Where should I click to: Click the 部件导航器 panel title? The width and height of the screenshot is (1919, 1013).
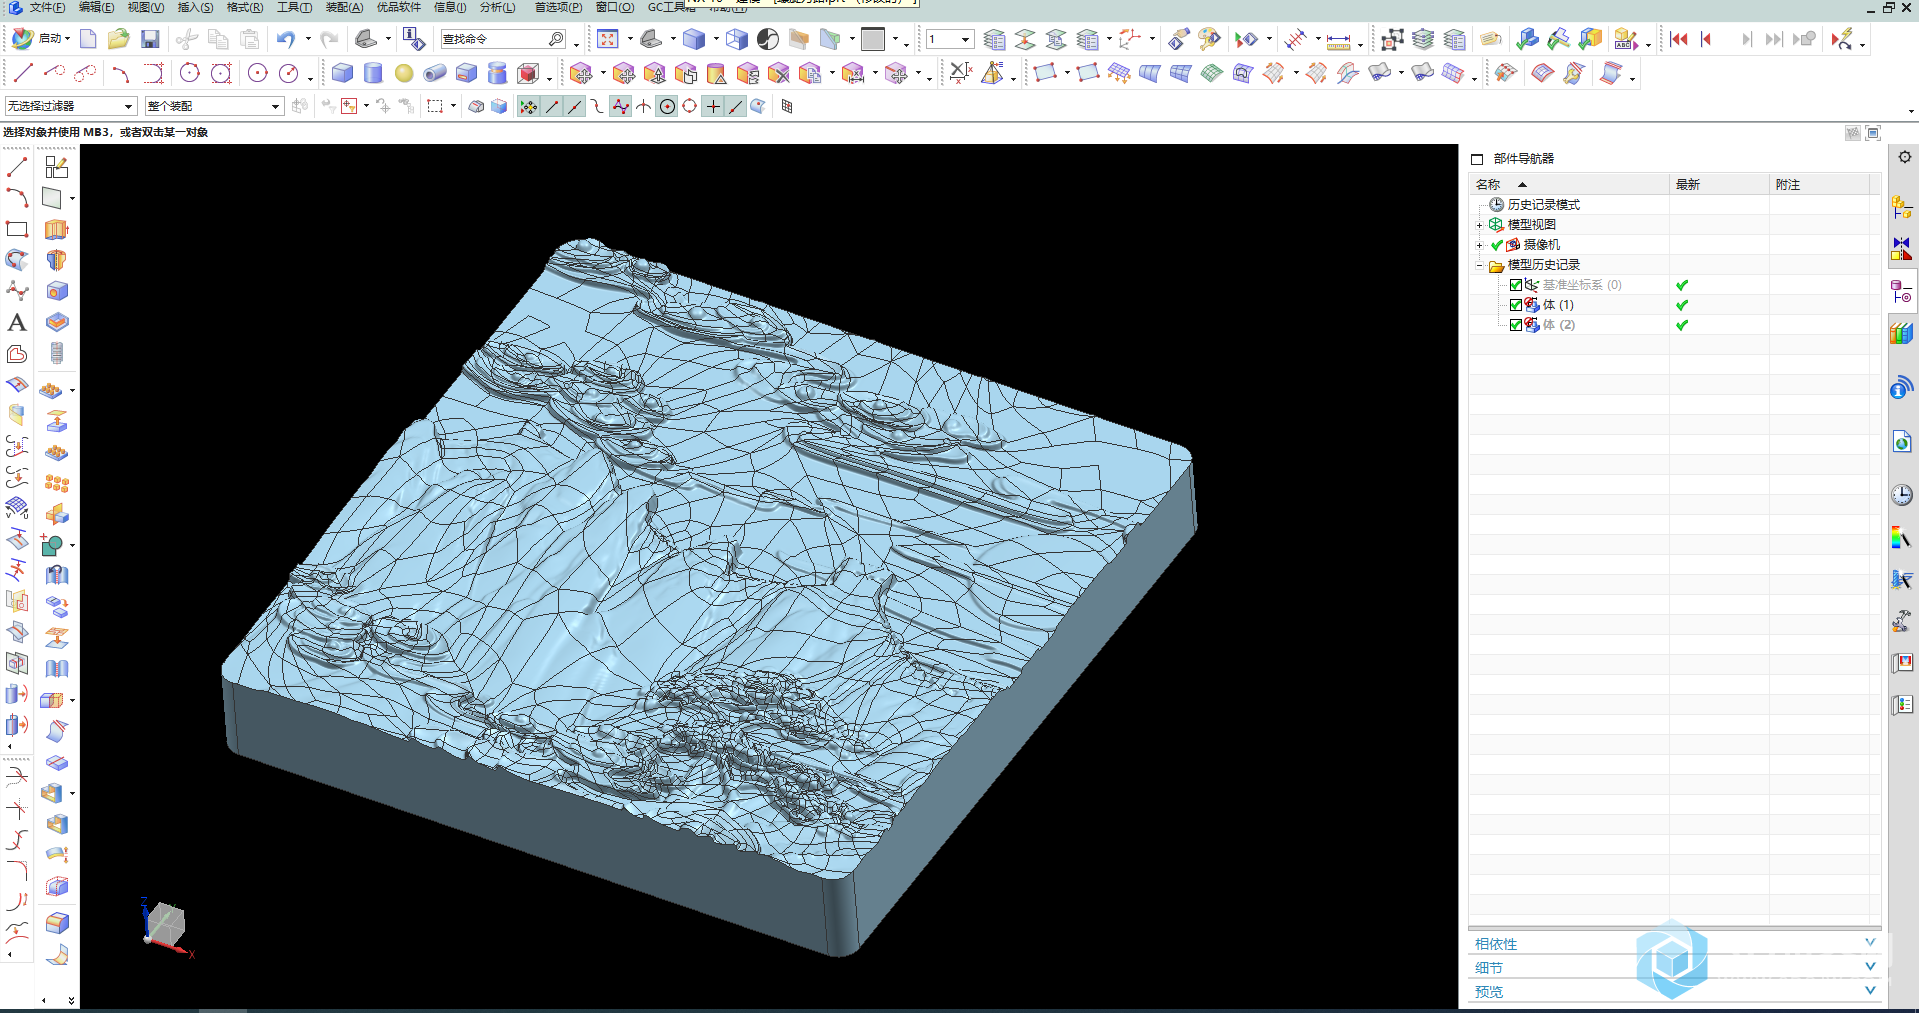[x=1523, y=158]
